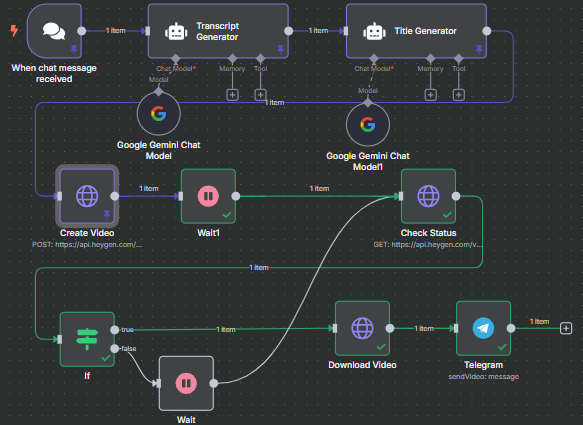Open the Wait1 pause node
The height and width of the screenshot is (425, 583).
(208, 196)
